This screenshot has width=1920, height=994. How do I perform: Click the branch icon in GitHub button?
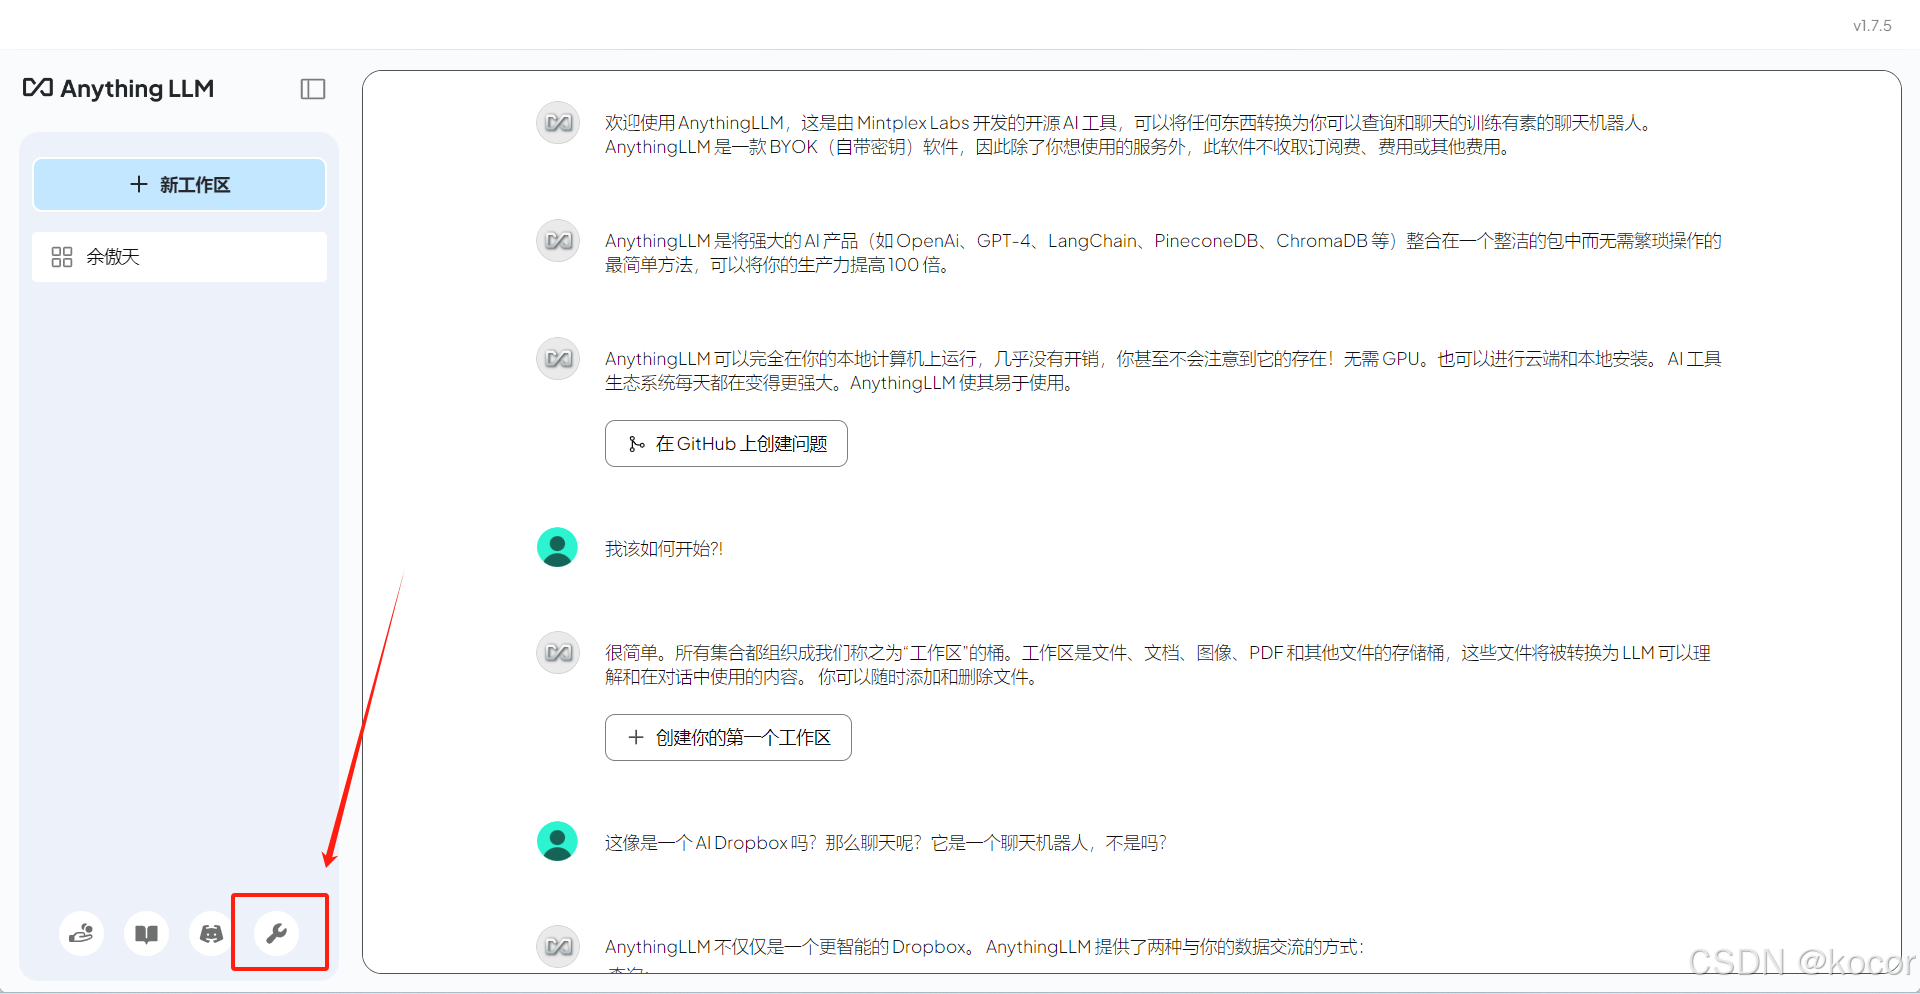[x=636, y=444]
